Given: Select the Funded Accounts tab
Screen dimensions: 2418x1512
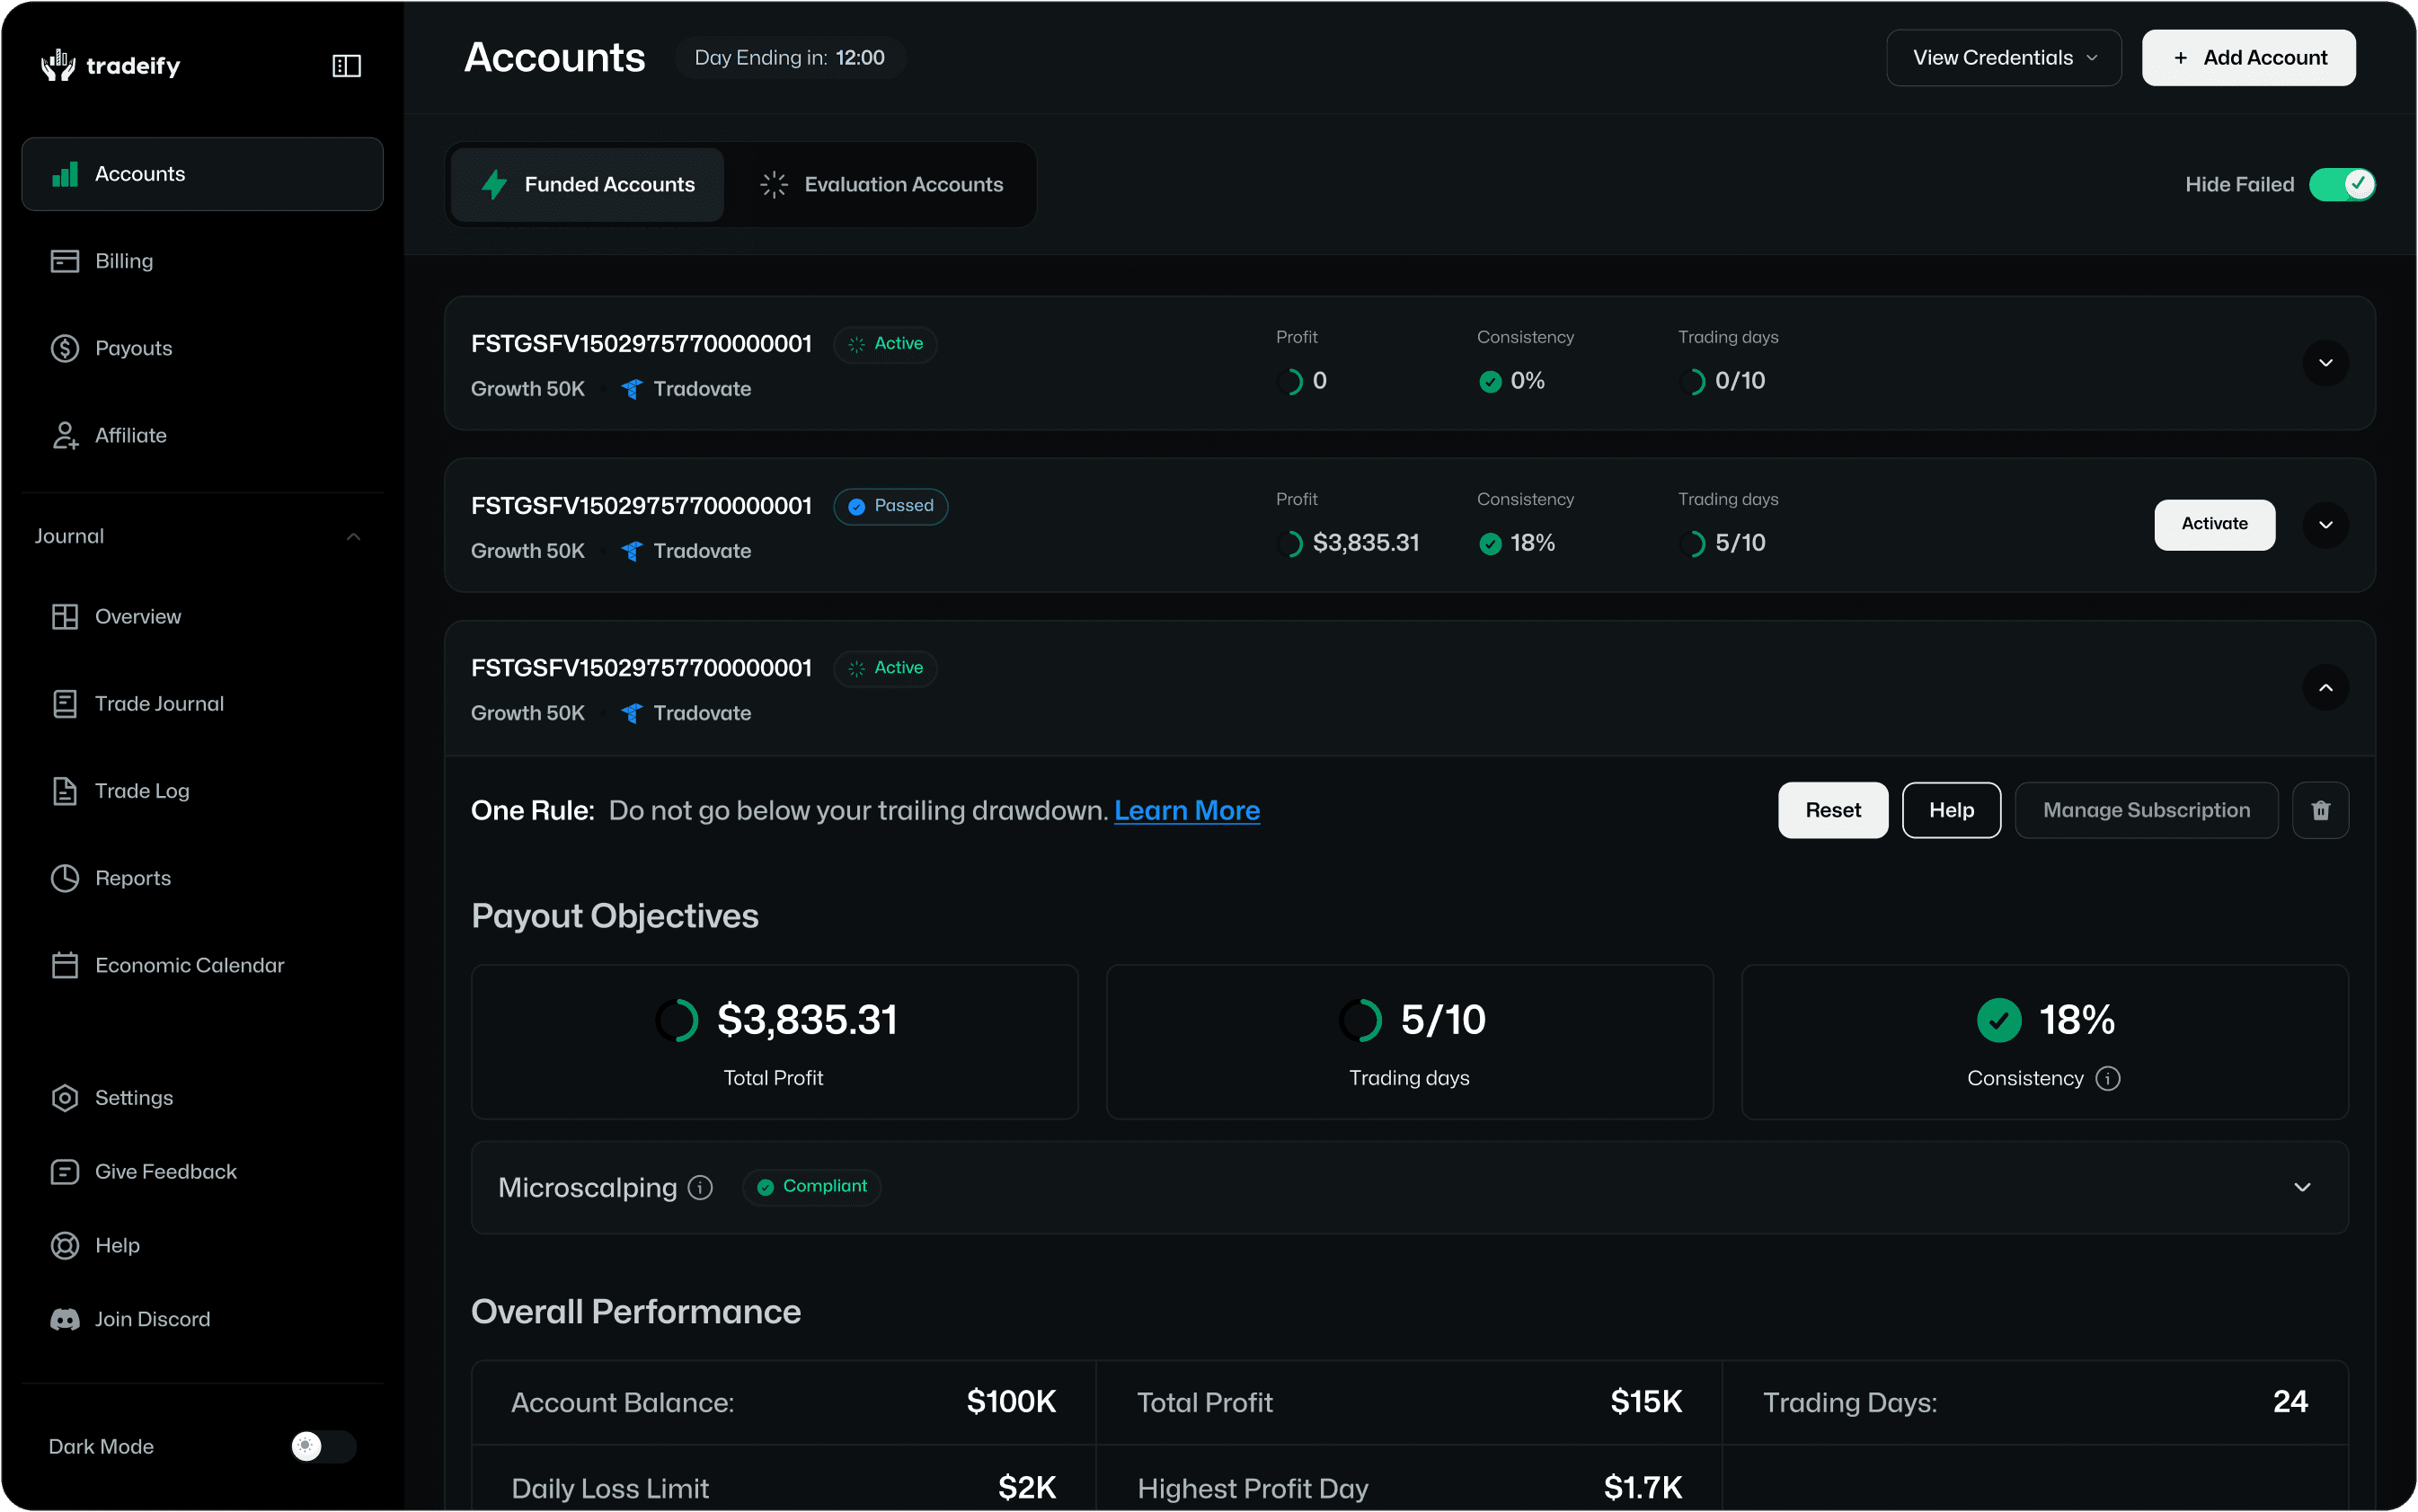Looking at the screenshot, I should tap(588, 184).
